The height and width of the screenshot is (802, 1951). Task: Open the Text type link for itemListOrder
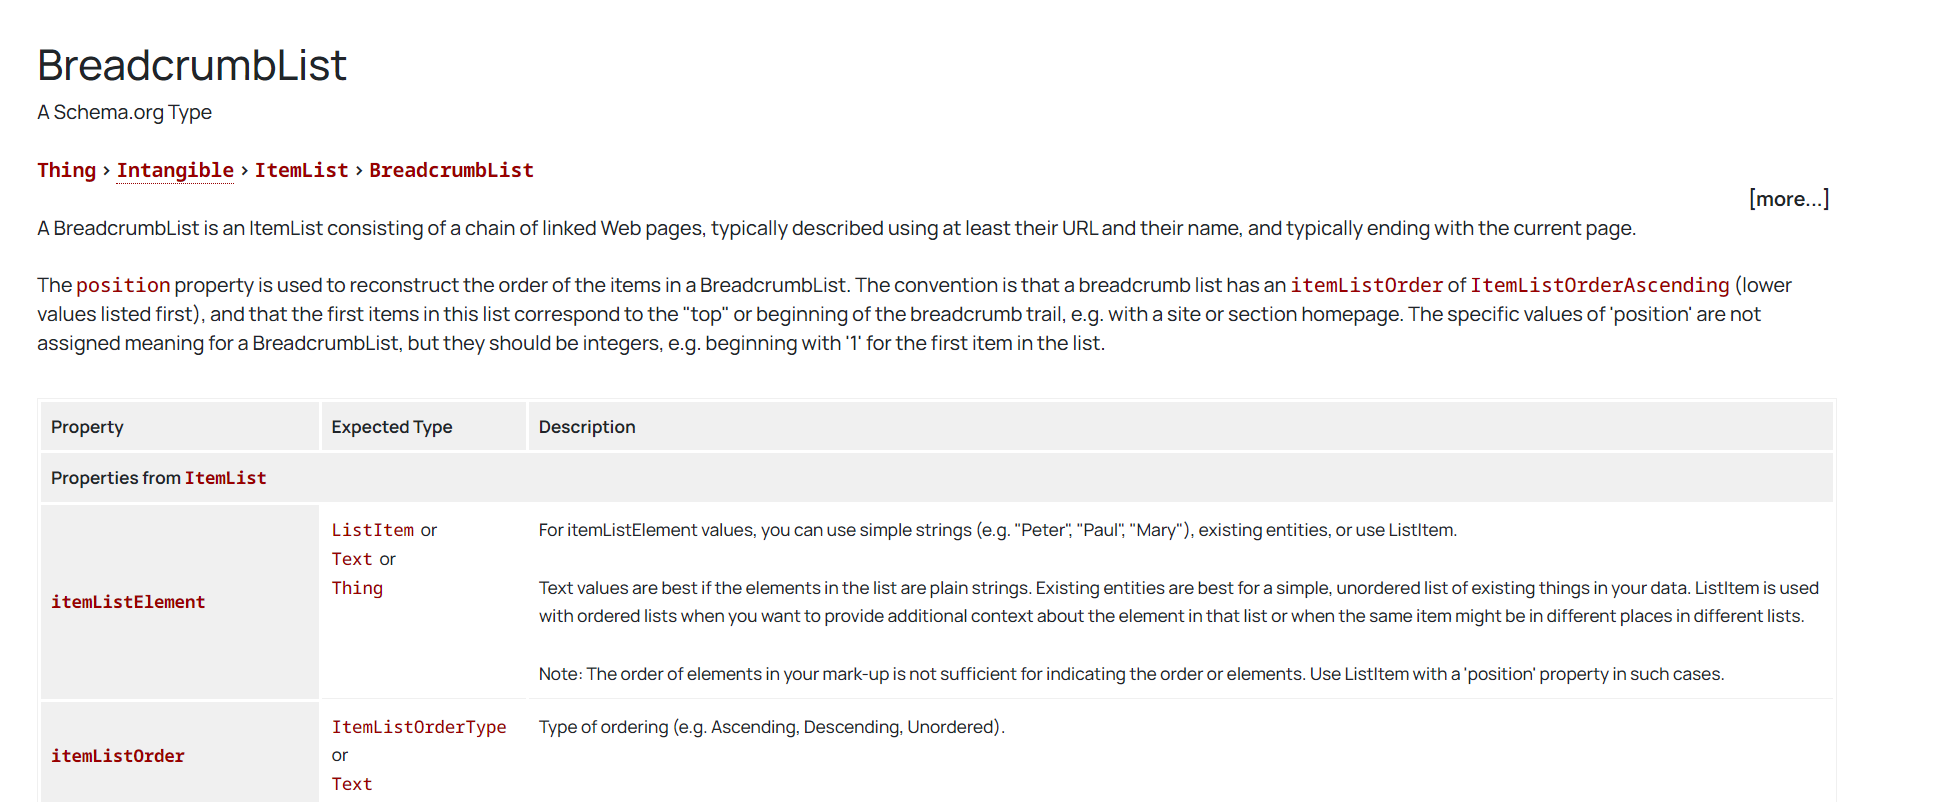351,784
